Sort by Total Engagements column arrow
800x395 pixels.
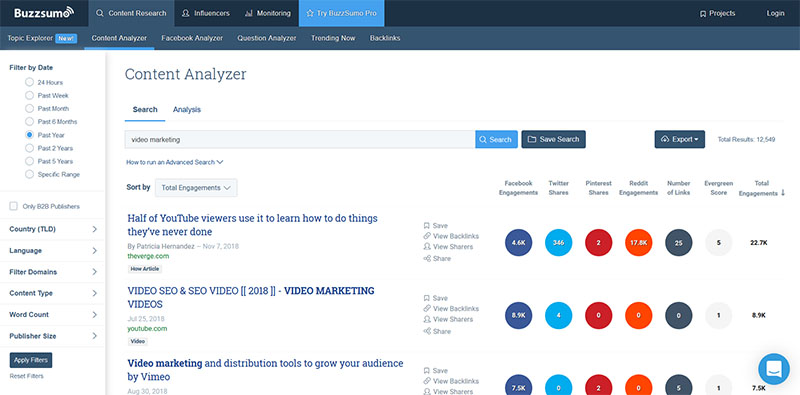783,193
